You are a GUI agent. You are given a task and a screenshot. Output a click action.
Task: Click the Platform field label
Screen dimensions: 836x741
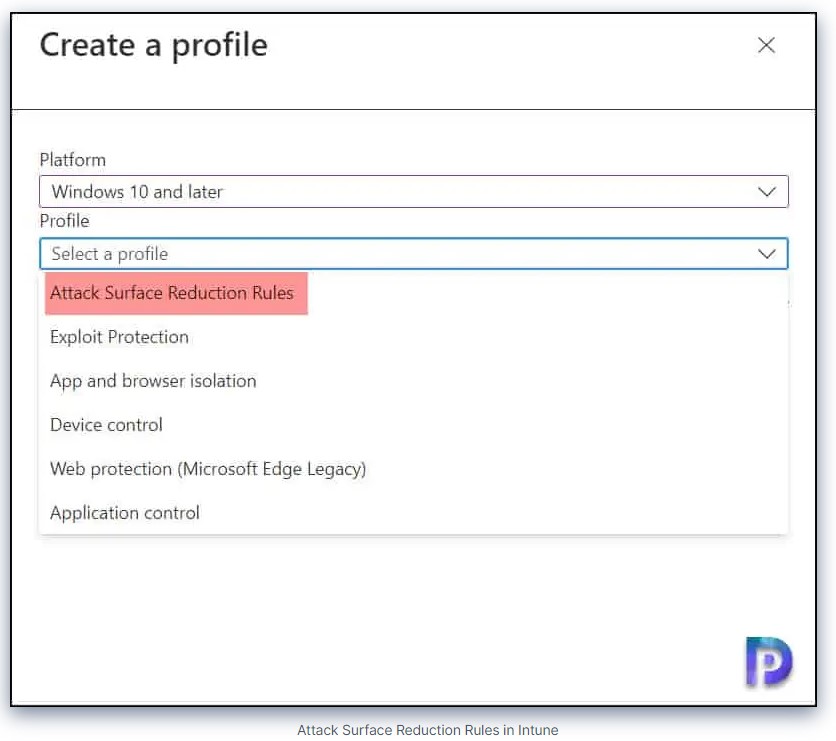[x=72, y=160]
